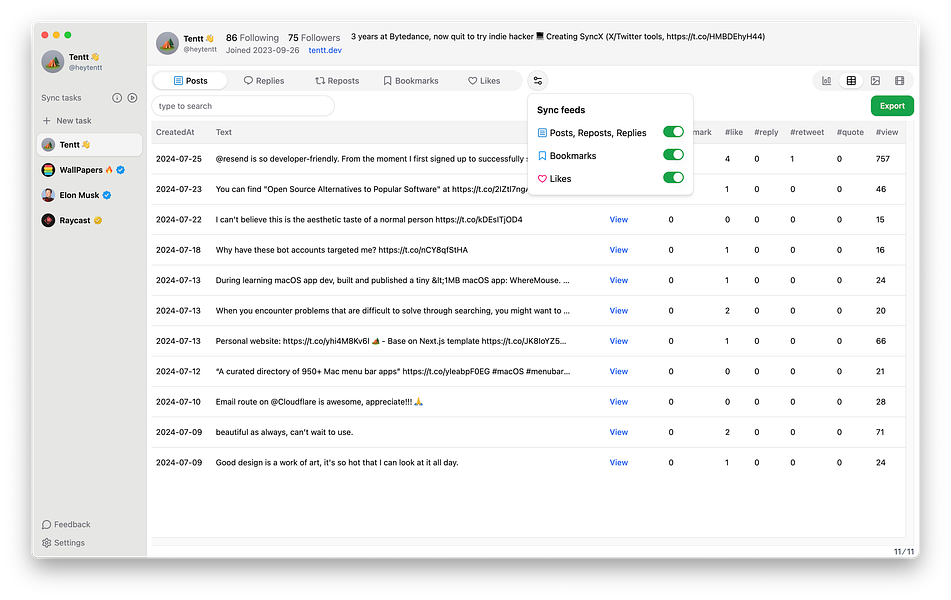Switch to the chart analytics view
This screenshot has height=600, width=951.
coord(827,81)
